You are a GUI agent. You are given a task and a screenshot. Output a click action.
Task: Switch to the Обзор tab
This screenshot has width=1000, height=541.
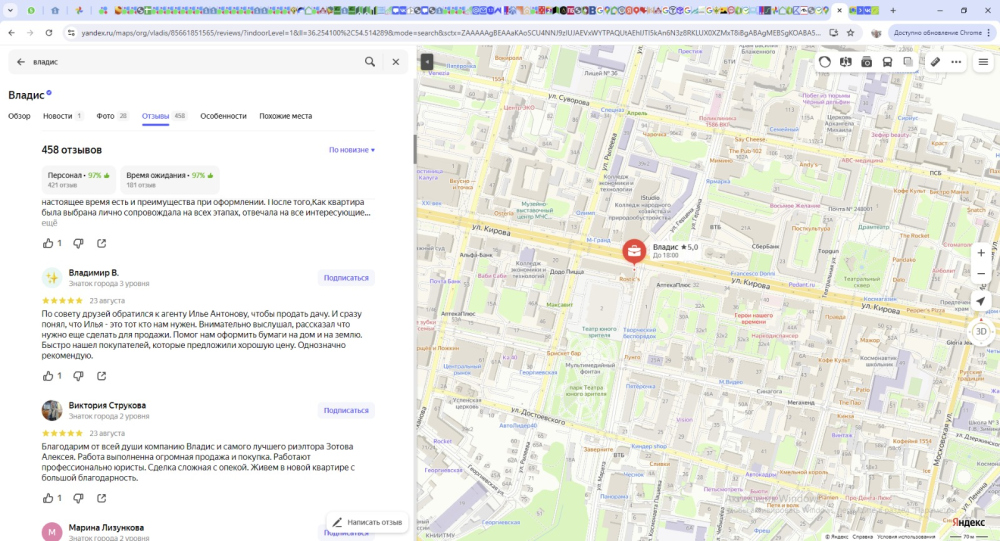(19, 116)
